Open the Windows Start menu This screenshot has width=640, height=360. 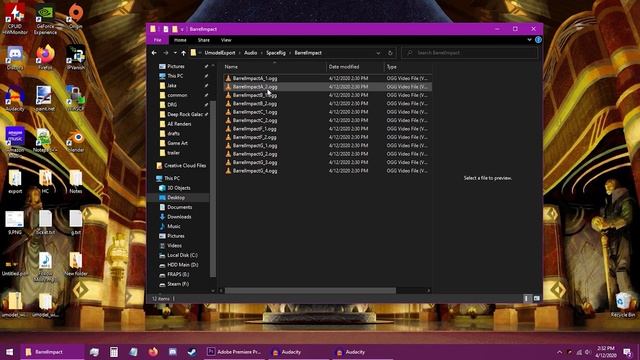point(9,352)
